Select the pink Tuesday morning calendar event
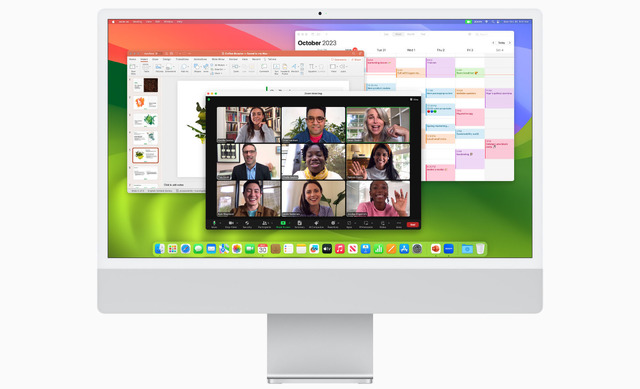640x389 pixels. (381, 65)
